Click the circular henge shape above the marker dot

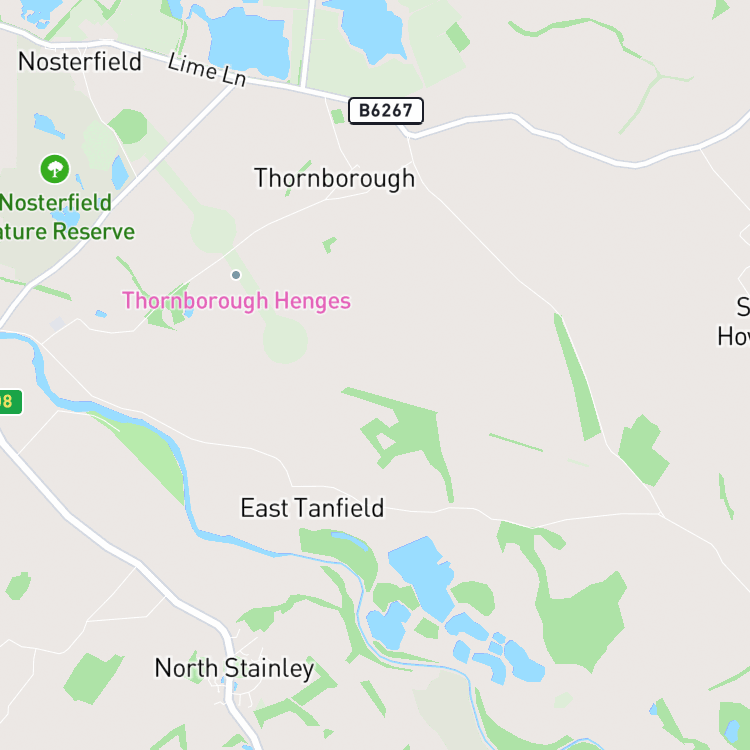(x=213, y=230)
